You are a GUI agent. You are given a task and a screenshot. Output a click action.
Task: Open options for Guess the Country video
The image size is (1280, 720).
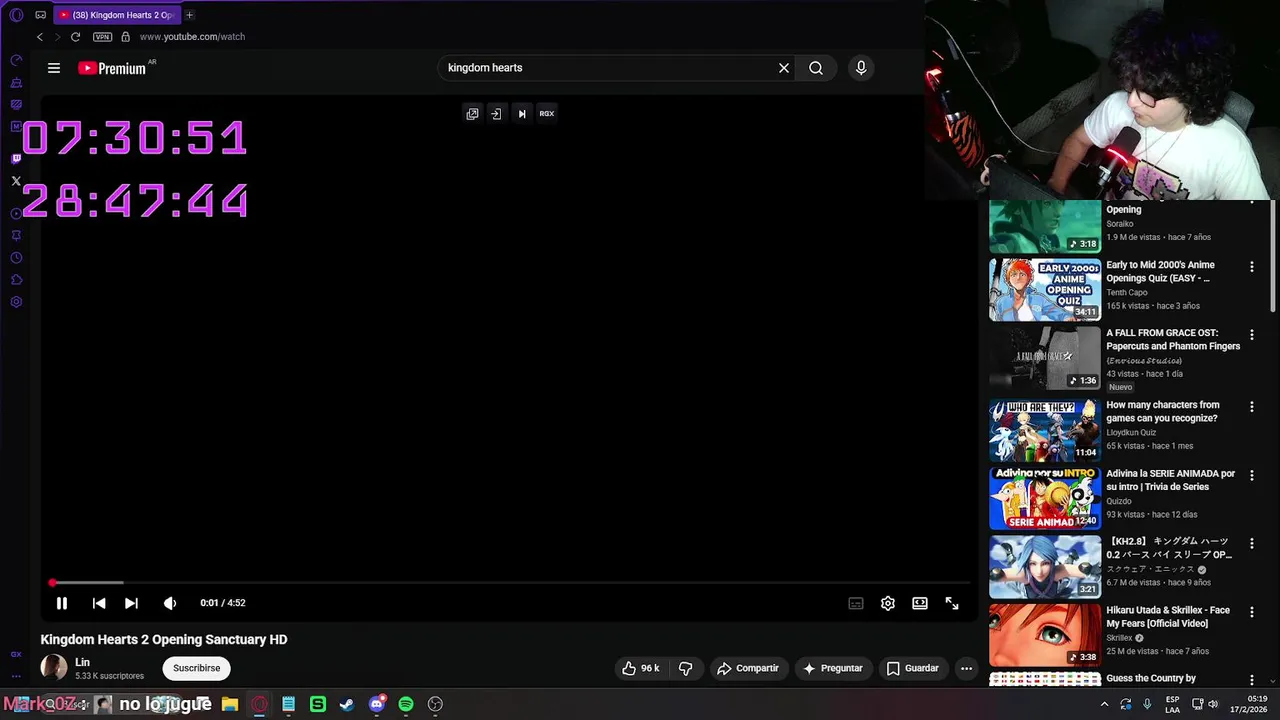pyautogui.click(x=1252, y=680)
